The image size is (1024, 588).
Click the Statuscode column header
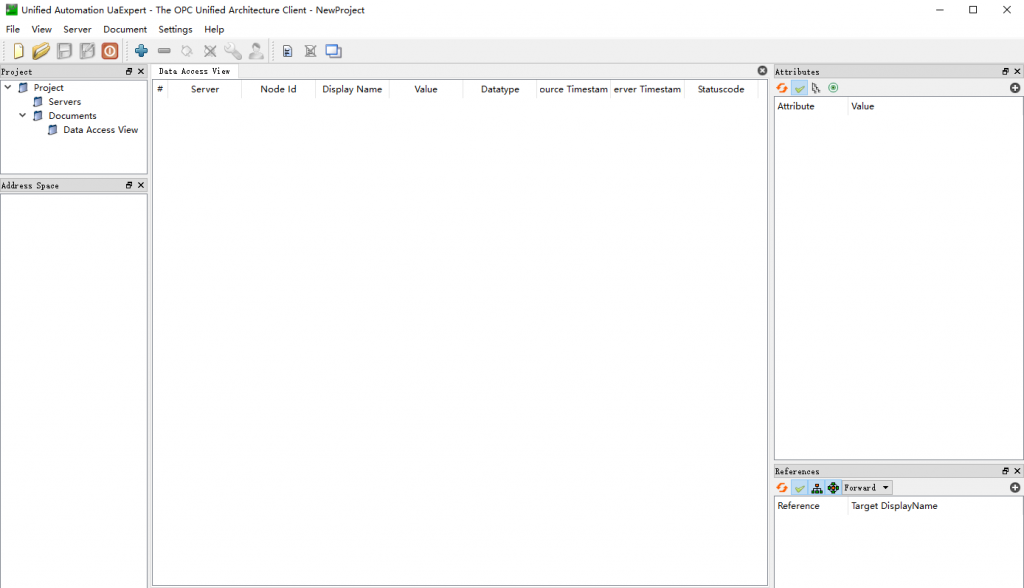721,90
